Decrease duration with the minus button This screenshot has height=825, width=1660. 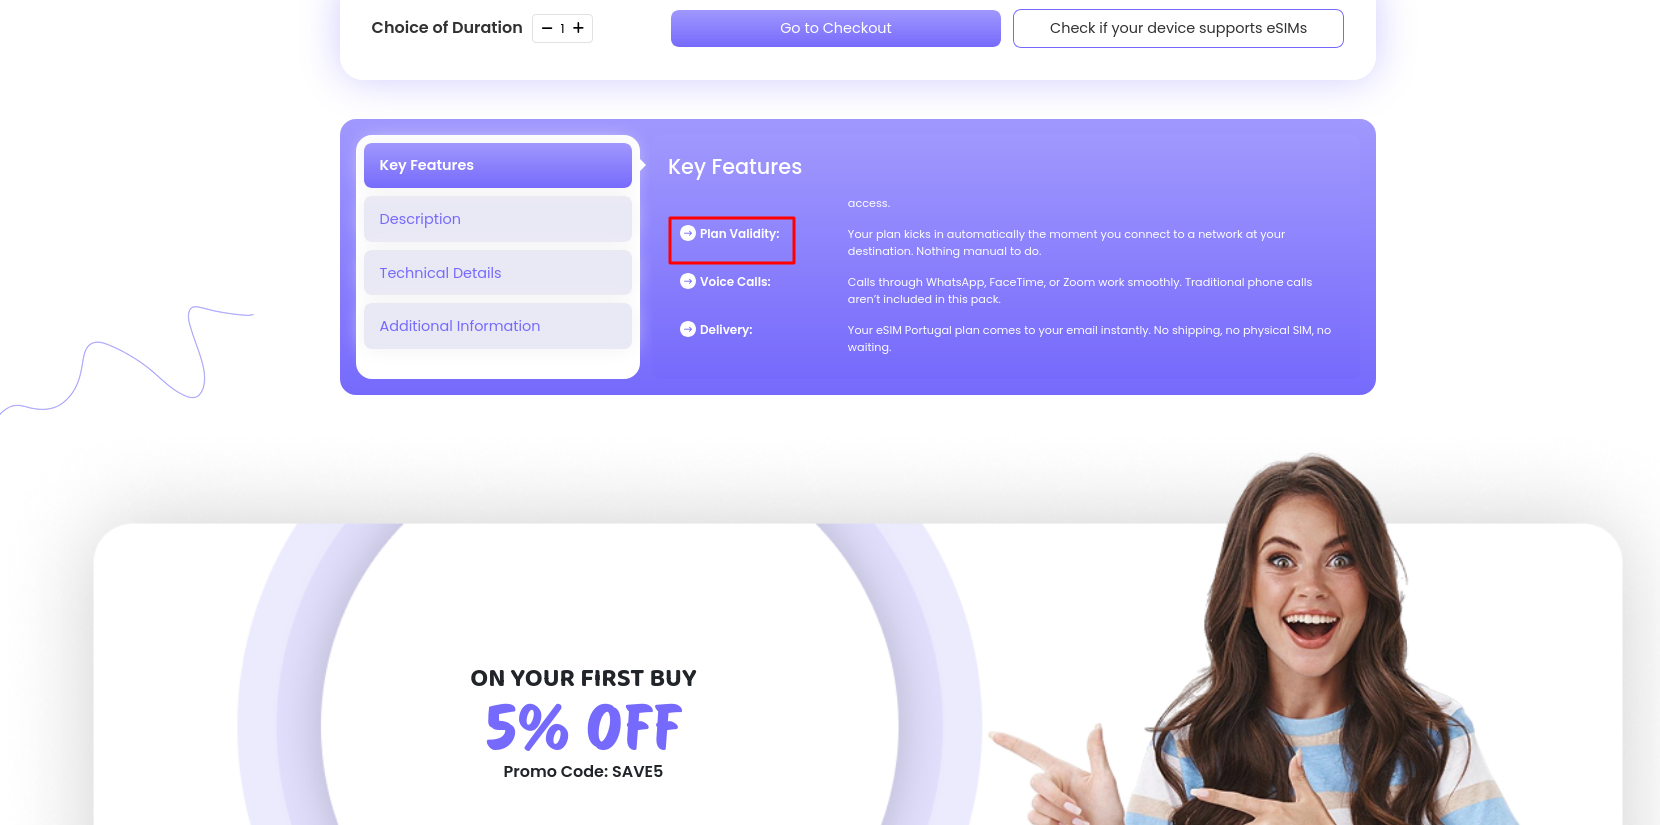point(547,28)
